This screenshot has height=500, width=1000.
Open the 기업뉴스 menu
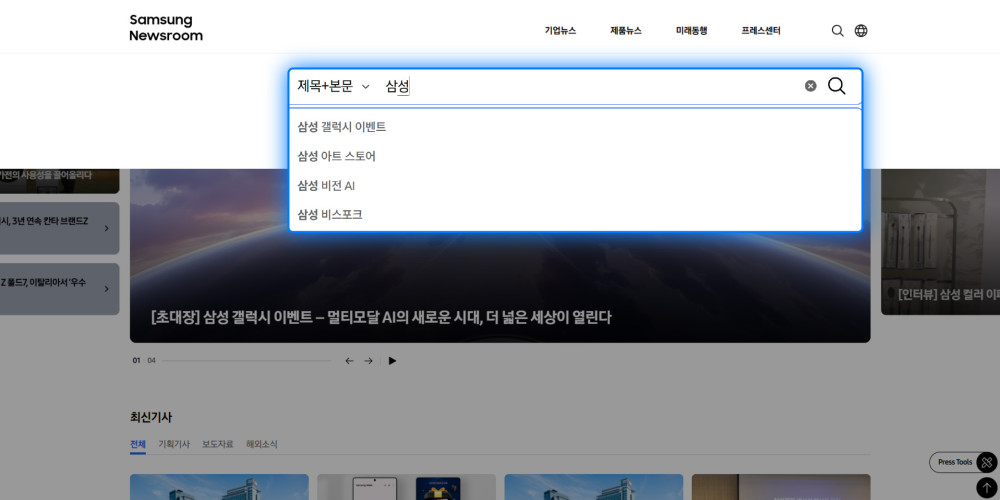click(560, 31)
